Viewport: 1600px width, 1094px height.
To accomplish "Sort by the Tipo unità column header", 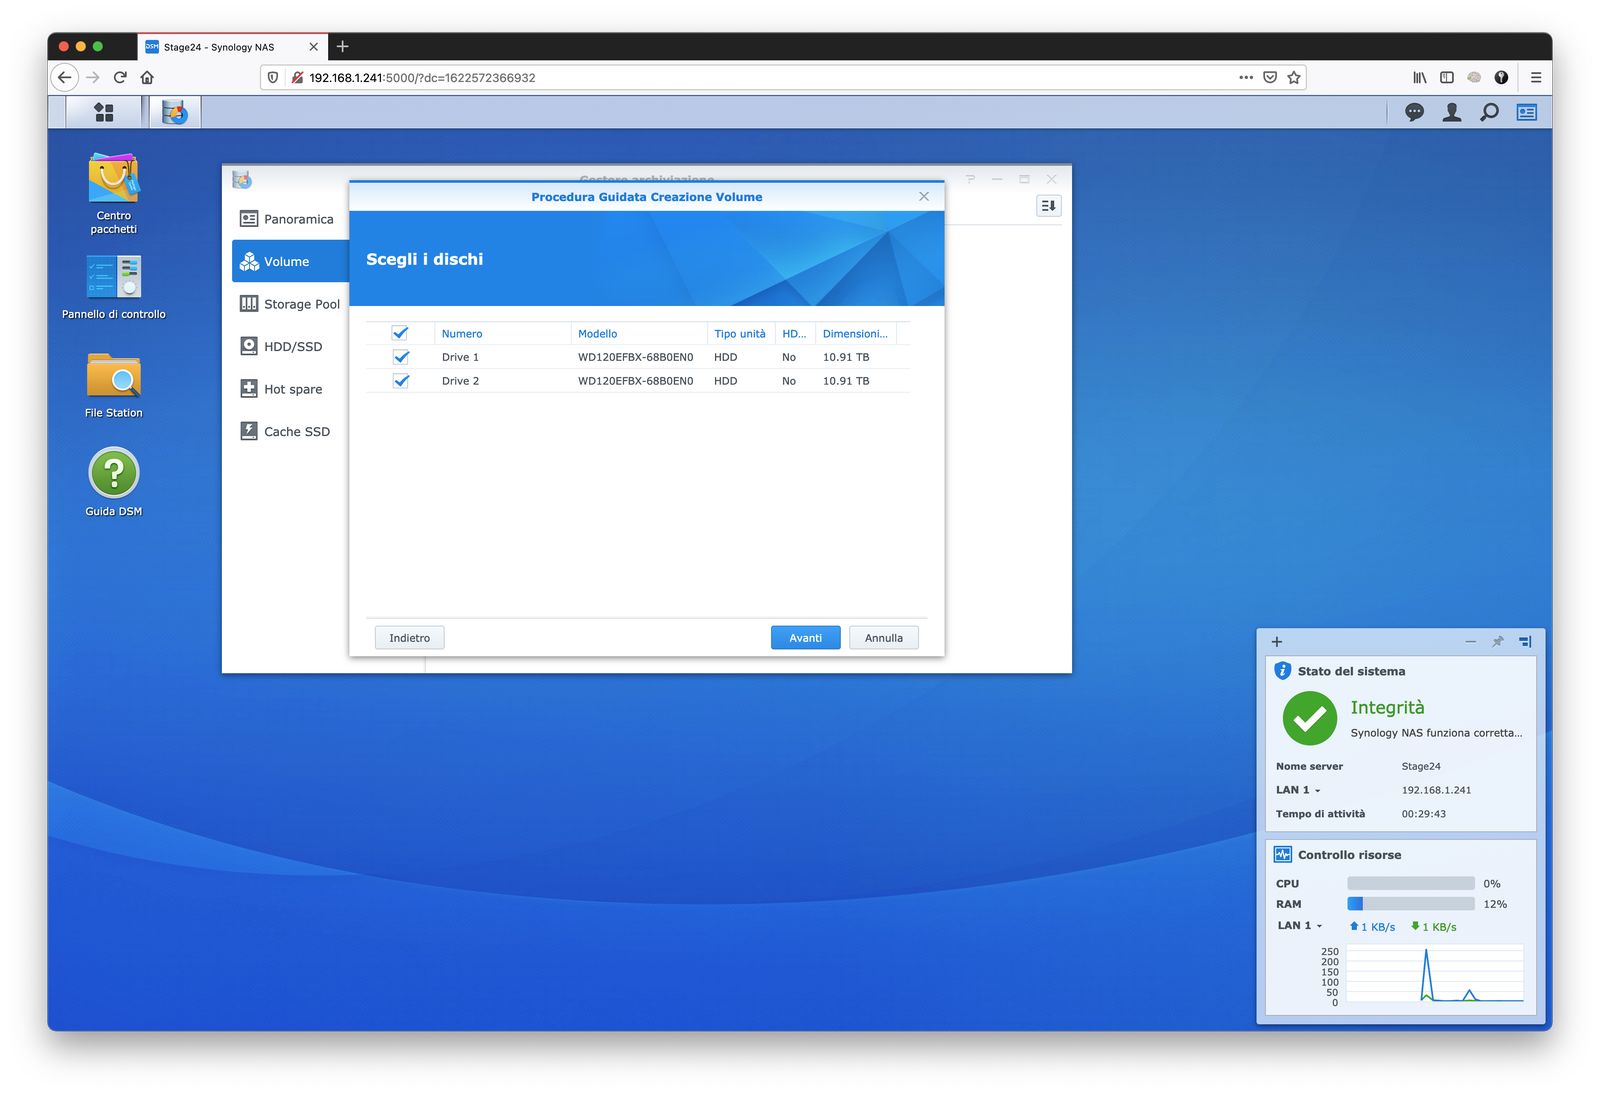I will pos(741,334).
